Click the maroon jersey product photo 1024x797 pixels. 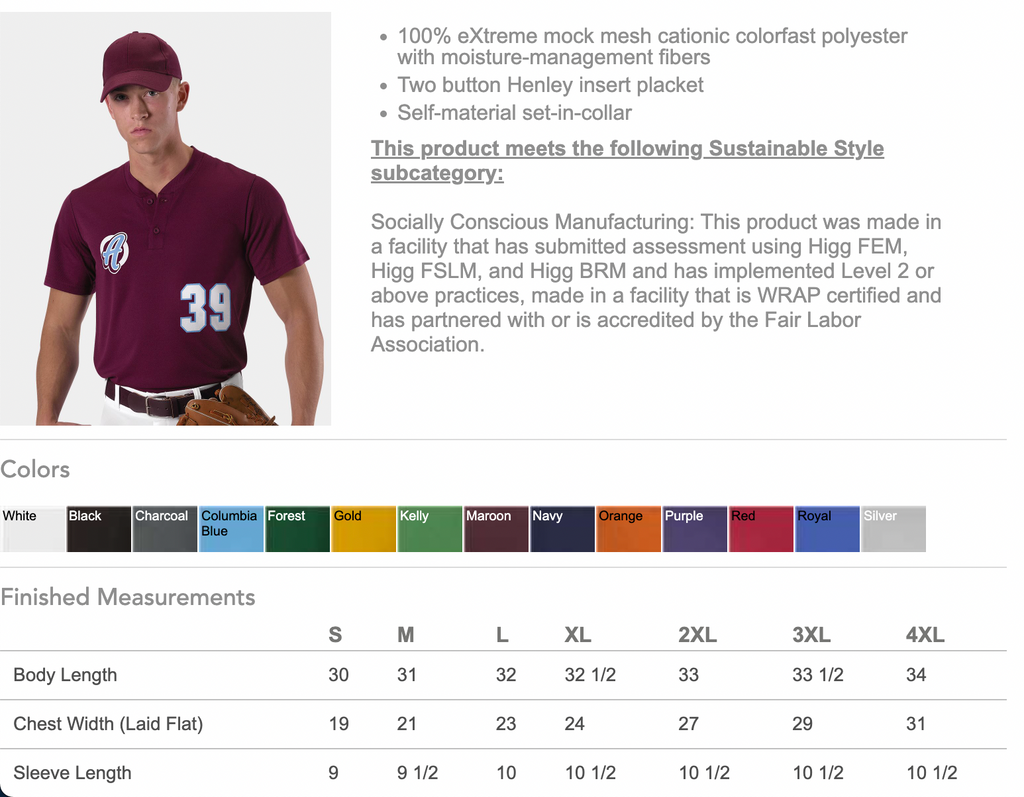click(166, 219)
